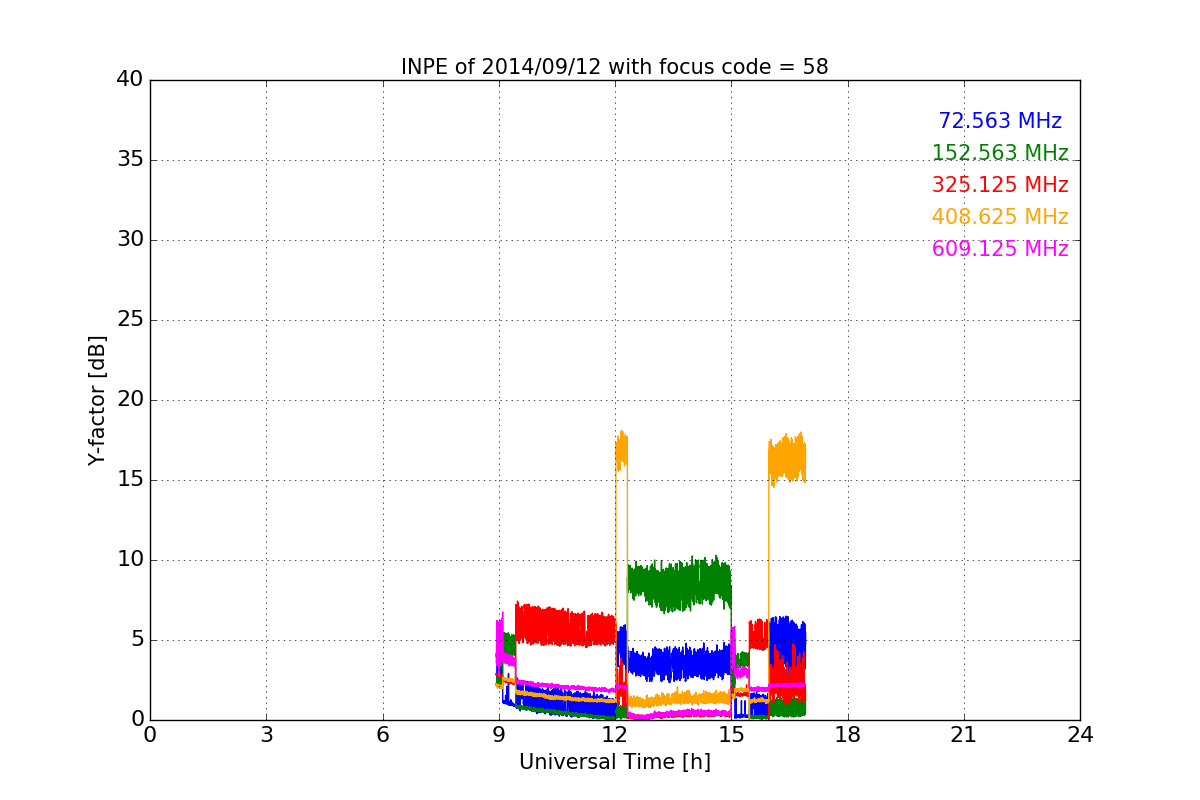Click the x-axis tick label '21'

tap(964, 735)
